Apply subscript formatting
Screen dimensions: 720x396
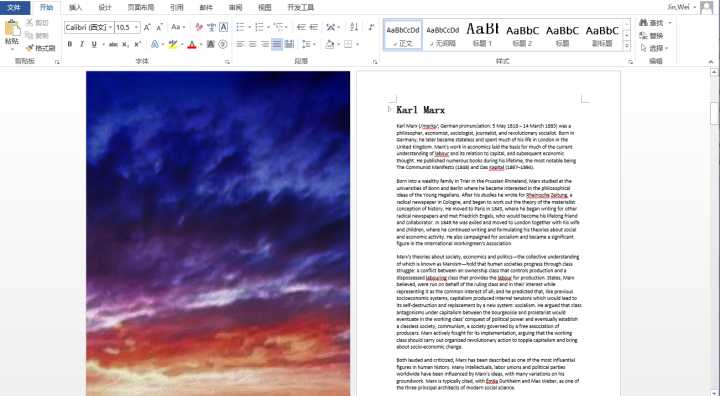click(125, 44)
